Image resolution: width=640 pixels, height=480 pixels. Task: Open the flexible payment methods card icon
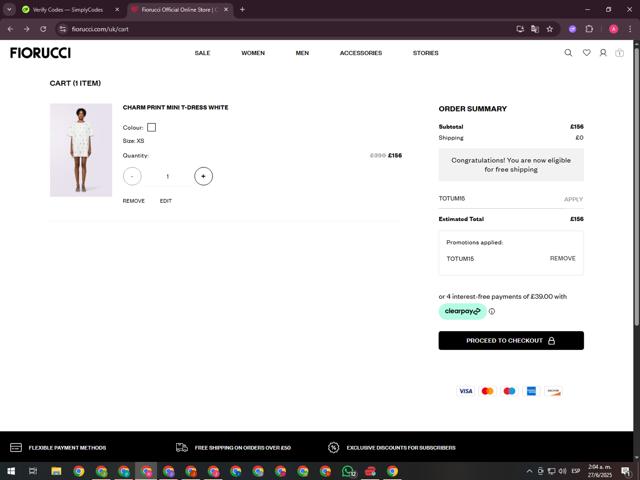click(x=16, y=448)
